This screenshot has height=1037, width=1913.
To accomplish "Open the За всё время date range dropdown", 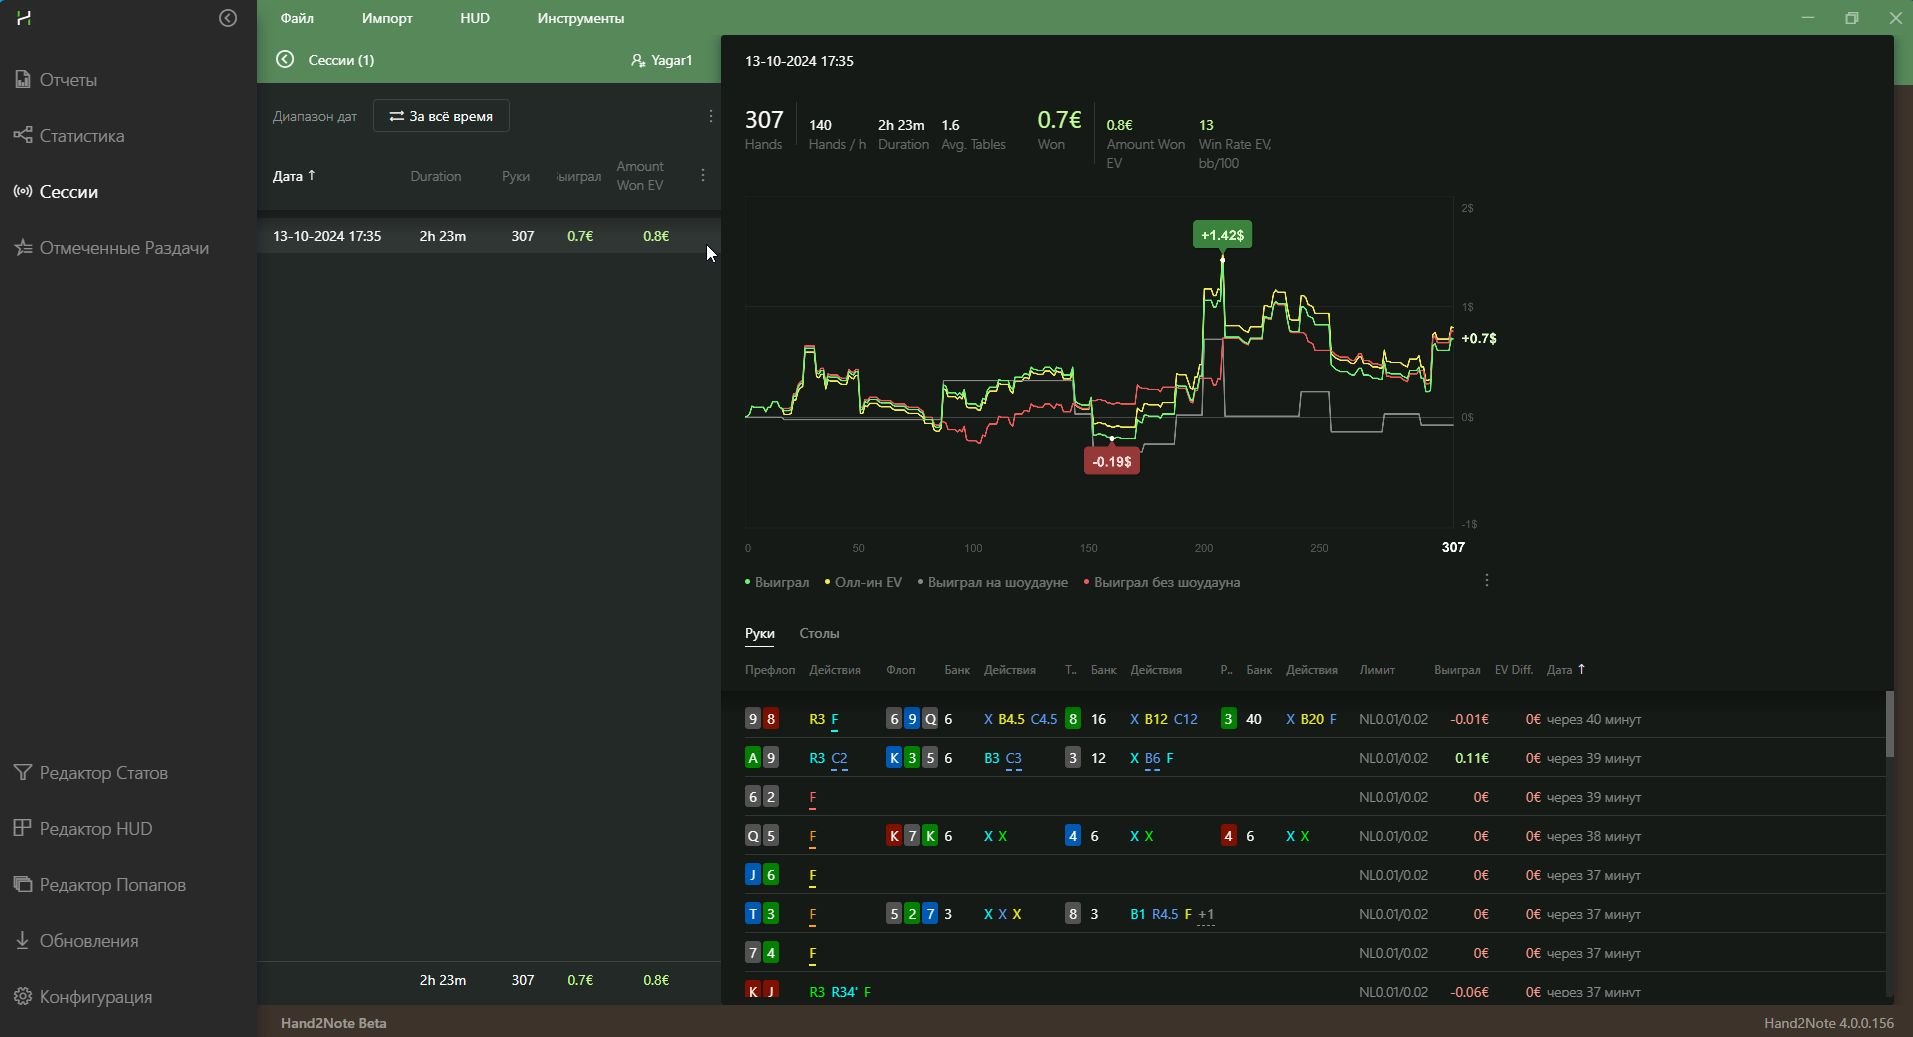I will [441, 116].
